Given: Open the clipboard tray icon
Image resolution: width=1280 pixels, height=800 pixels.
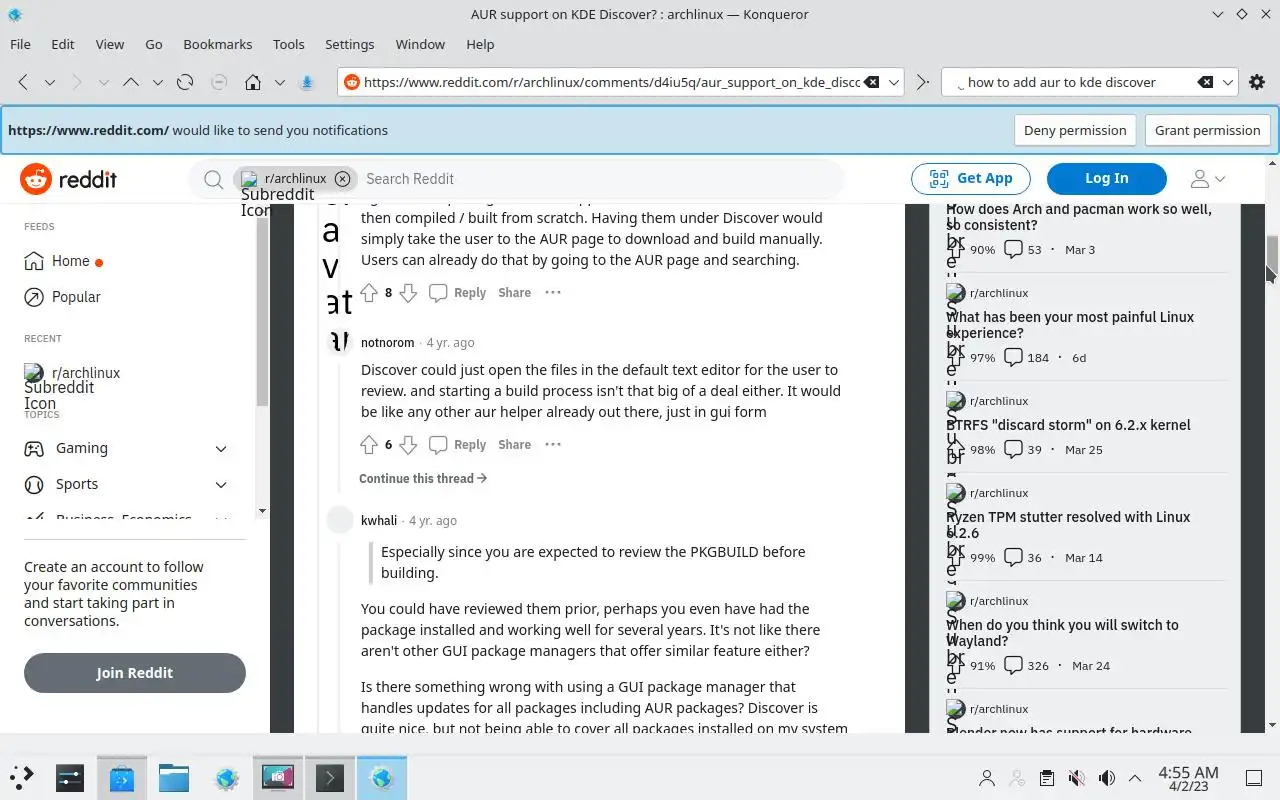Looking at the screenshot, I should [x=1046, y=777].
